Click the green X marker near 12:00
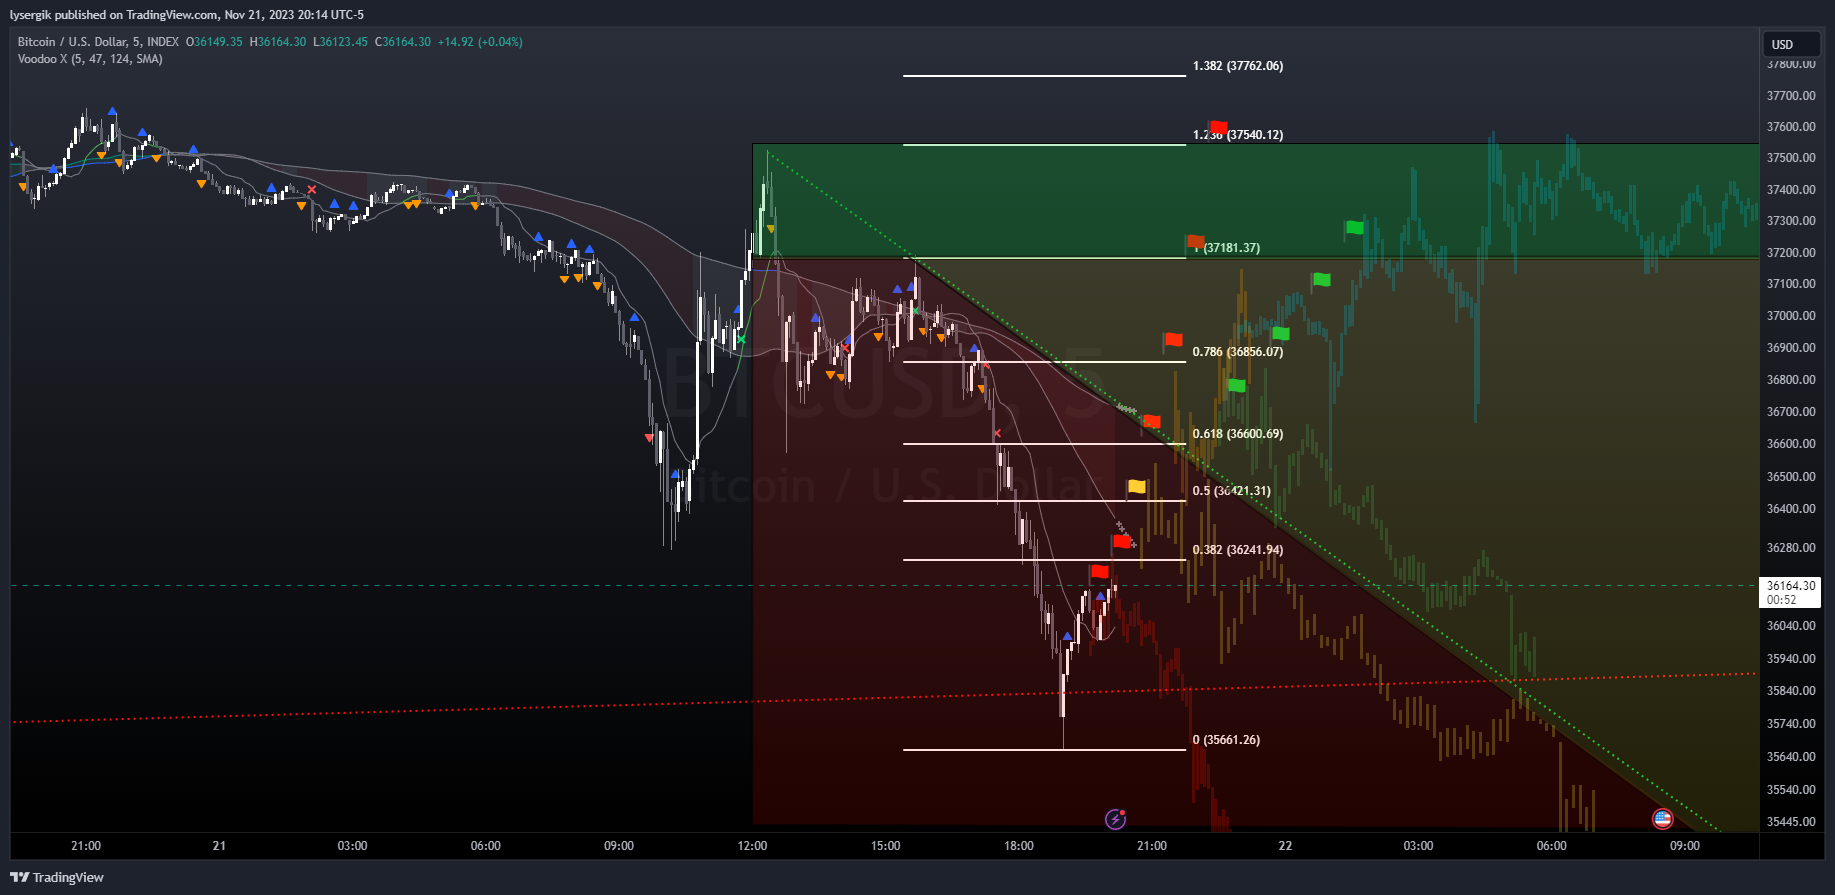The width and height of the screenshot is (1835, 895). [741, 340]
